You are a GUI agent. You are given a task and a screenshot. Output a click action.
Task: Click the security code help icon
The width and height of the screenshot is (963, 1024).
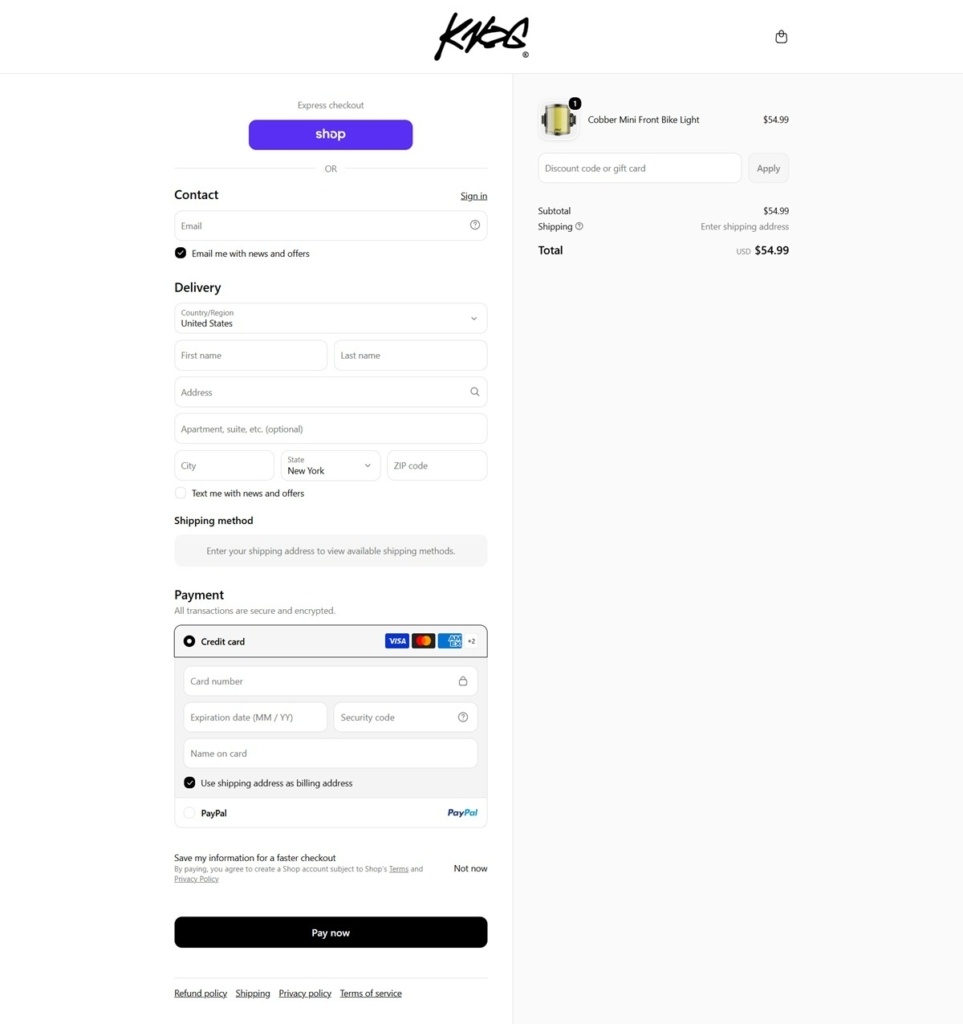pyautogui.click(x=463, y=717)
